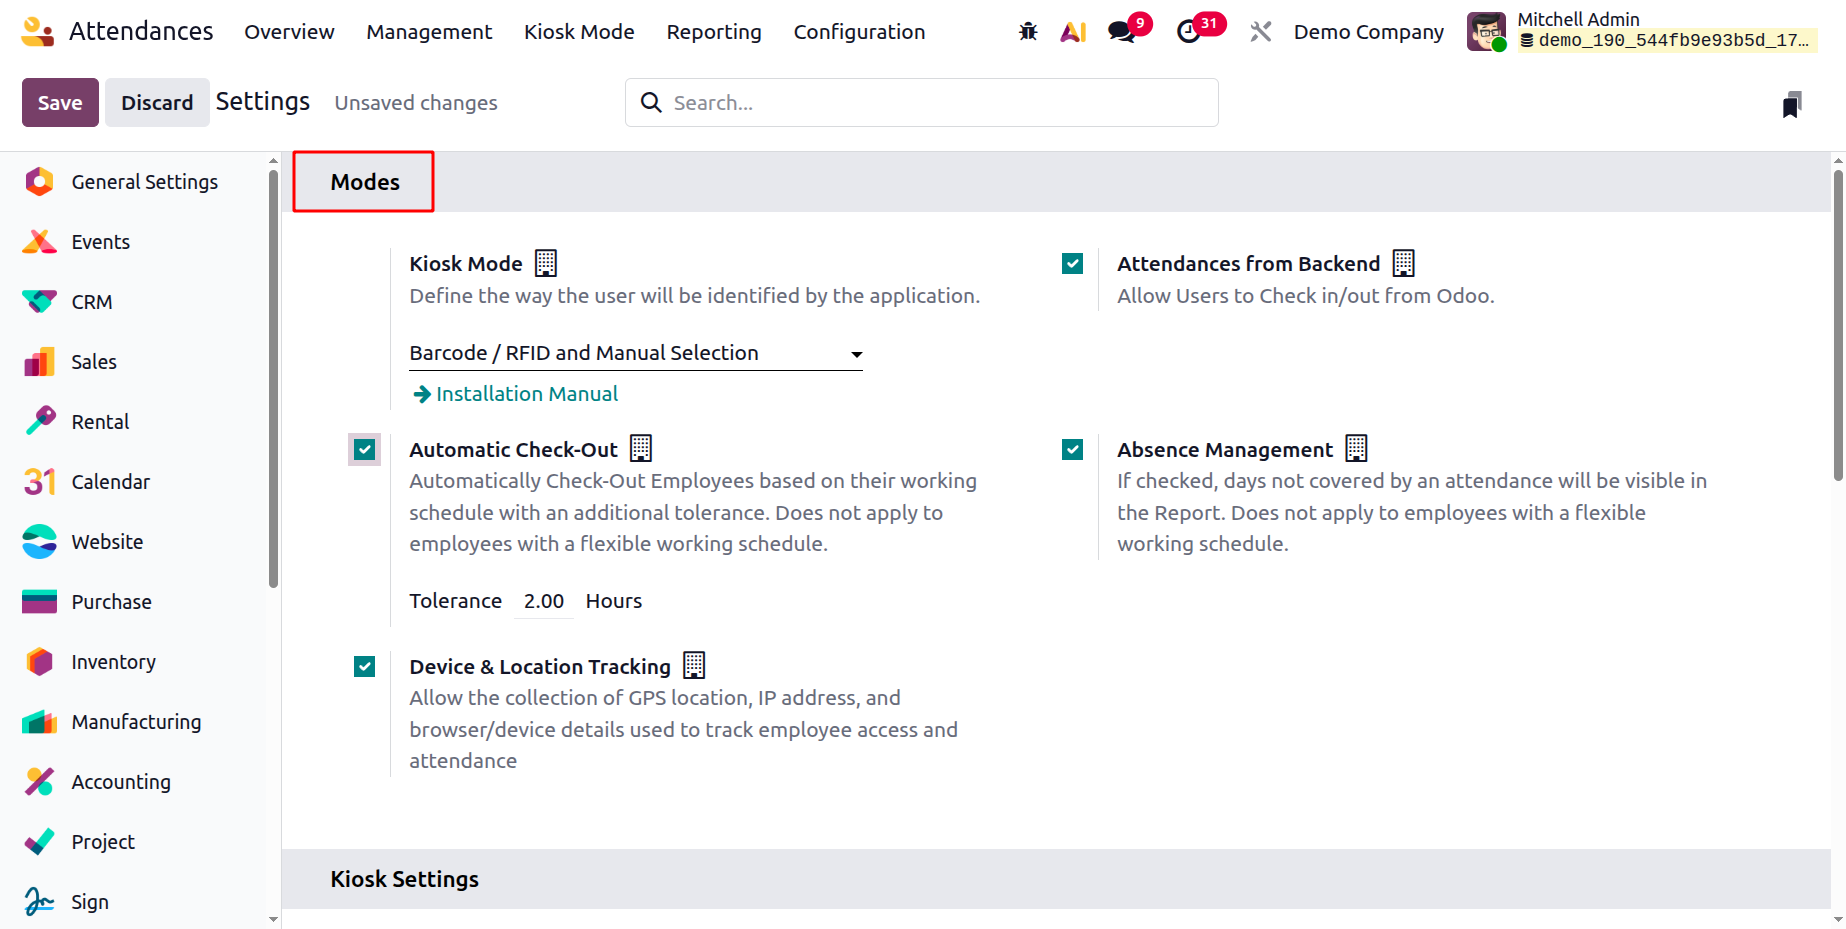Open the Installation Manual link

(x=526, y=394)
